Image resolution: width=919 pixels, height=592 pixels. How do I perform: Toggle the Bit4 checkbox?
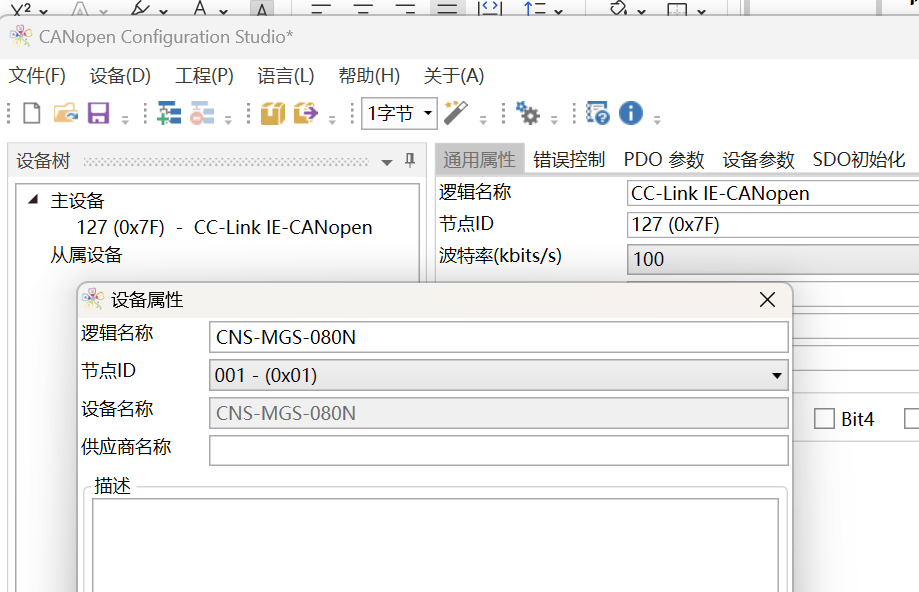point(824,419)
